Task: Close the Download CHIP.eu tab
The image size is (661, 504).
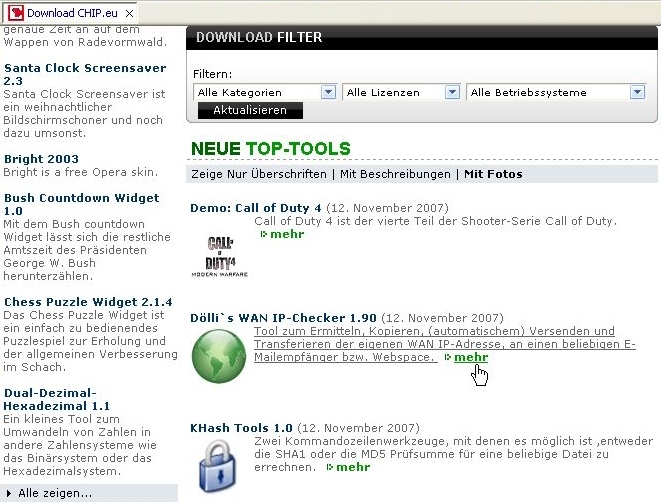Action: tap(129, 13)
